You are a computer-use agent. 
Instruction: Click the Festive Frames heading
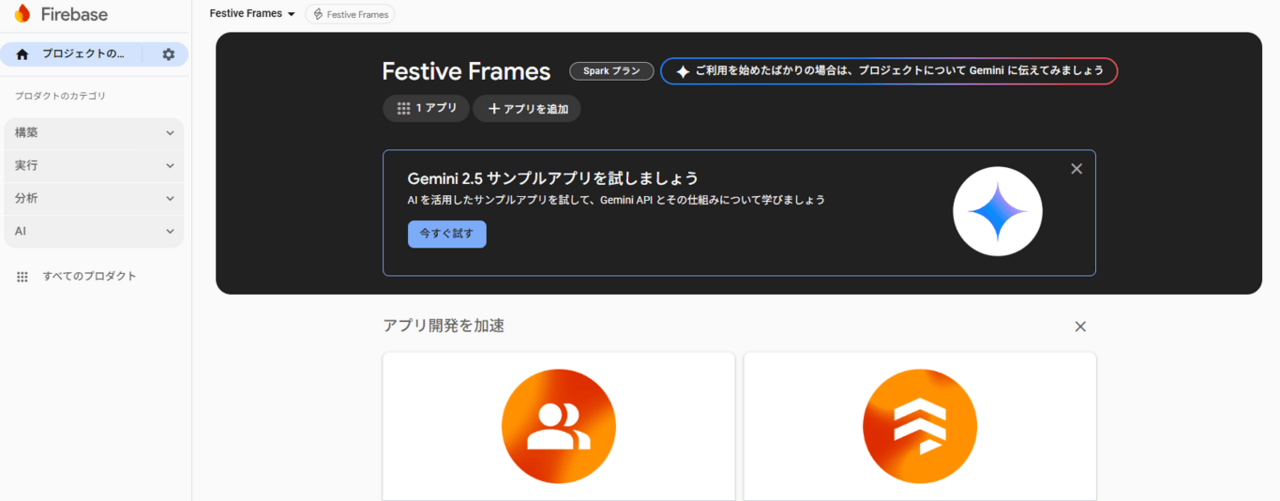[x=466, y=72]
